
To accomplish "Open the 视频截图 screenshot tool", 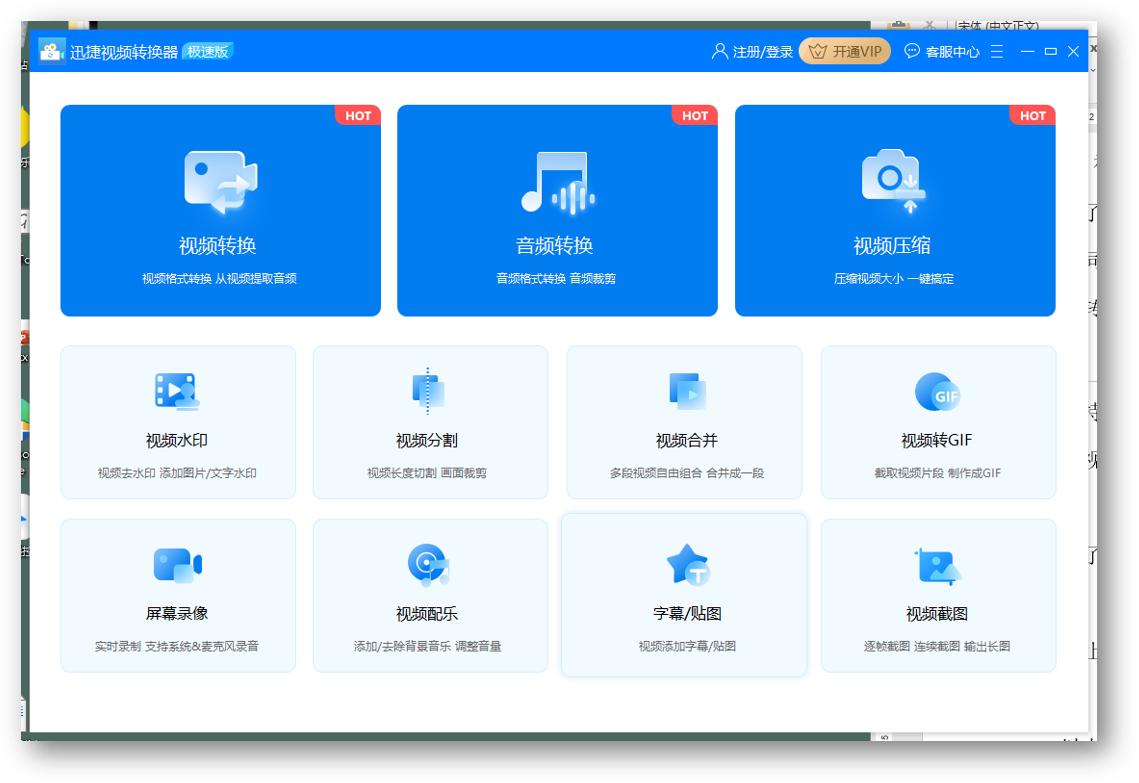I will [939, 595].
